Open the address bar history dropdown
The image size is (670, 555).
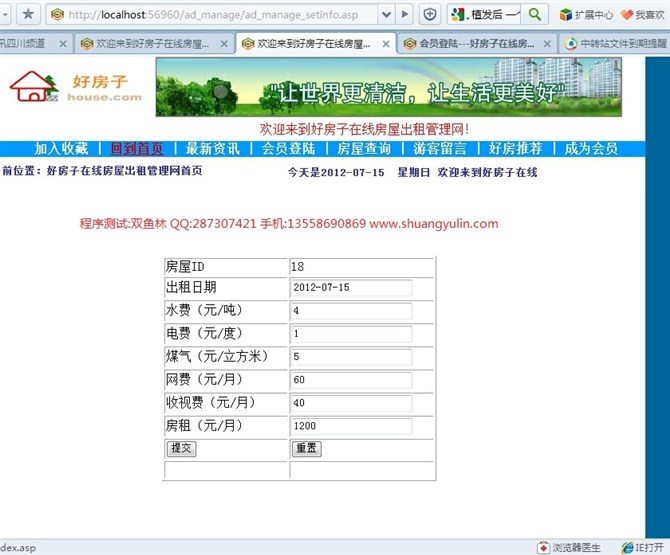coord(386,15)
